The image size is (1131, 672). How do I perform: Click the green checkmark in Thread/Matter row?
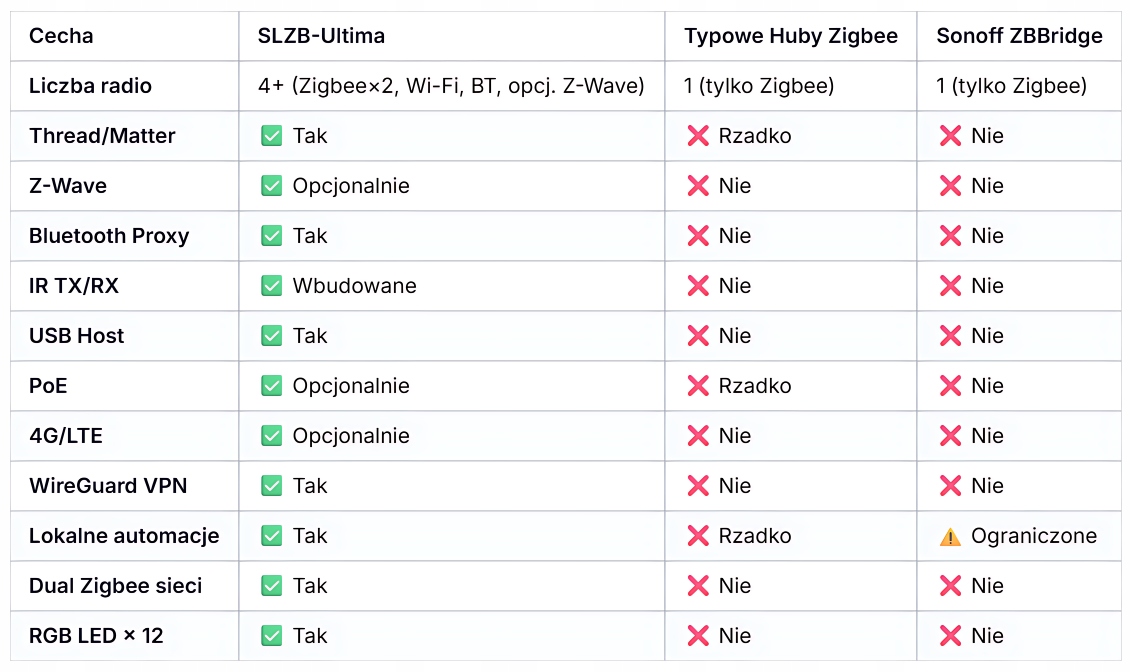point(271,136)
